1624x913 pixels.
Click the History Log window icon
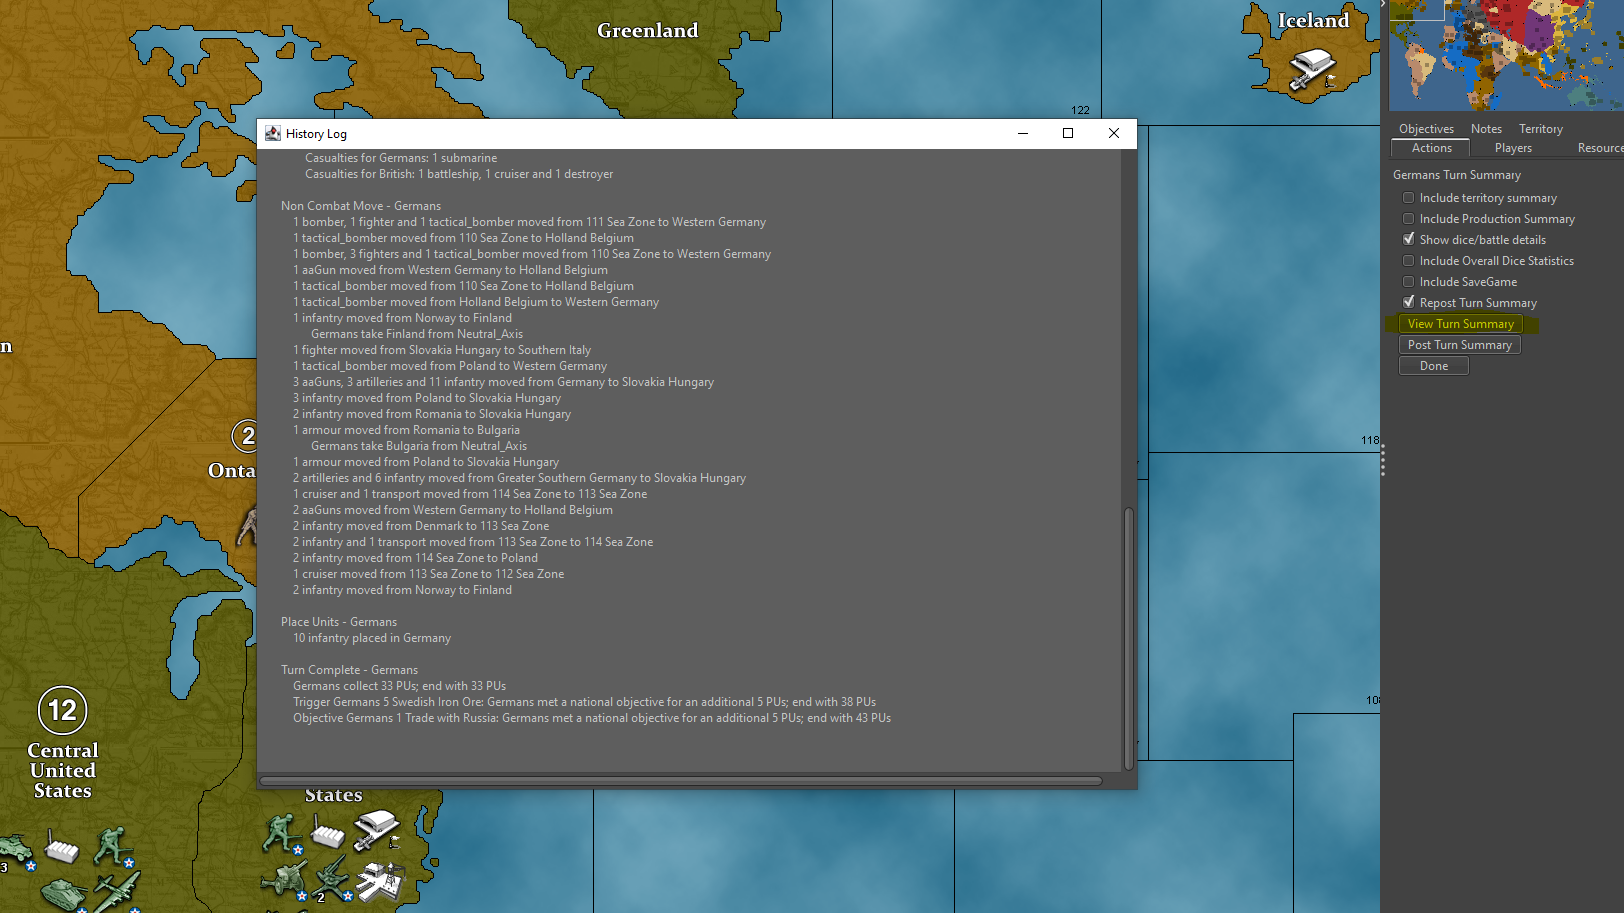[x=273, y=134]
